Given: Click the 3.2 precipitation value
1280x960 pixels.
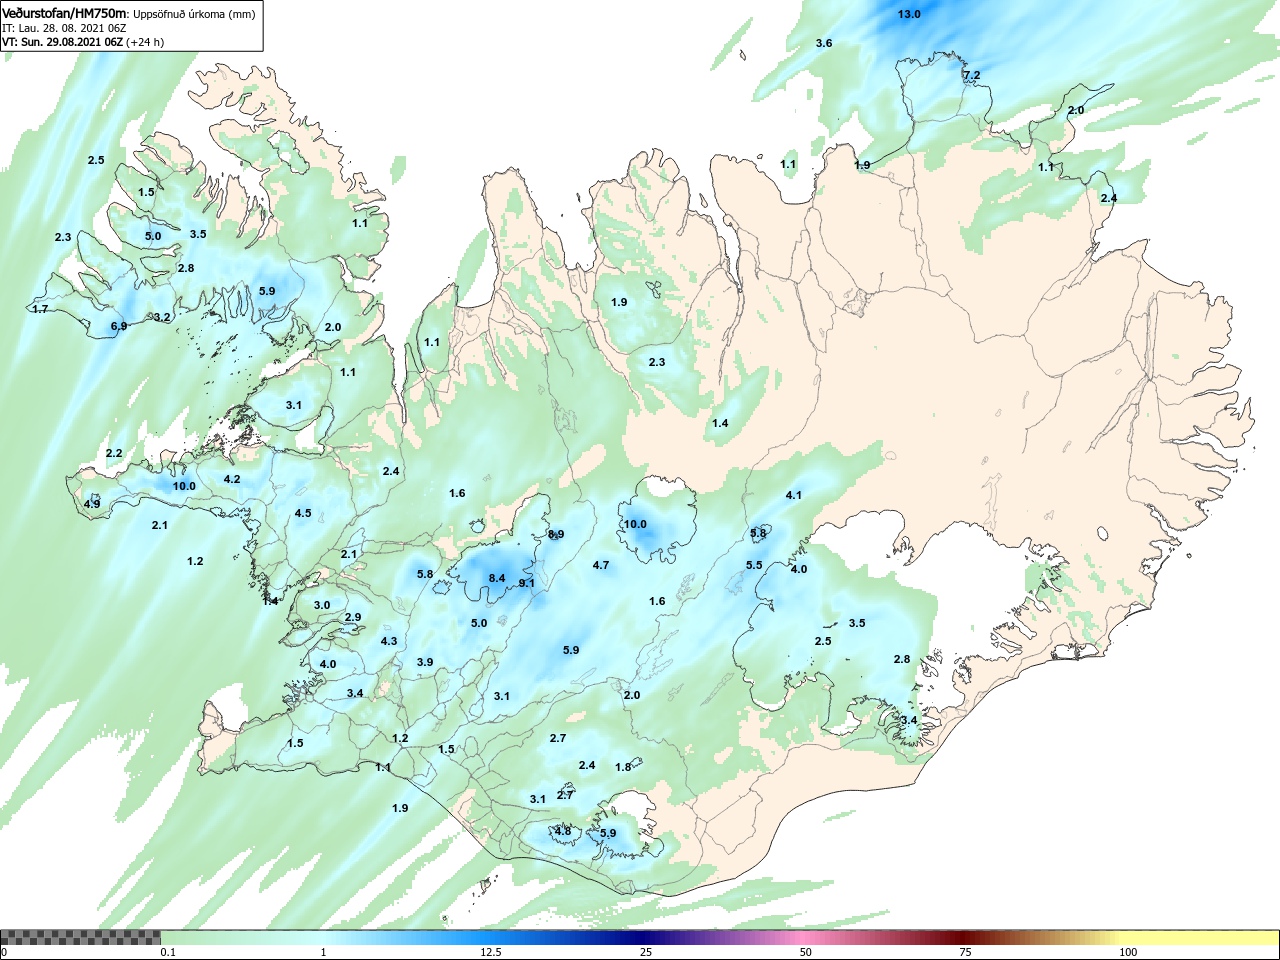Looking at the screenshot, I should click(x=162, y=317).
